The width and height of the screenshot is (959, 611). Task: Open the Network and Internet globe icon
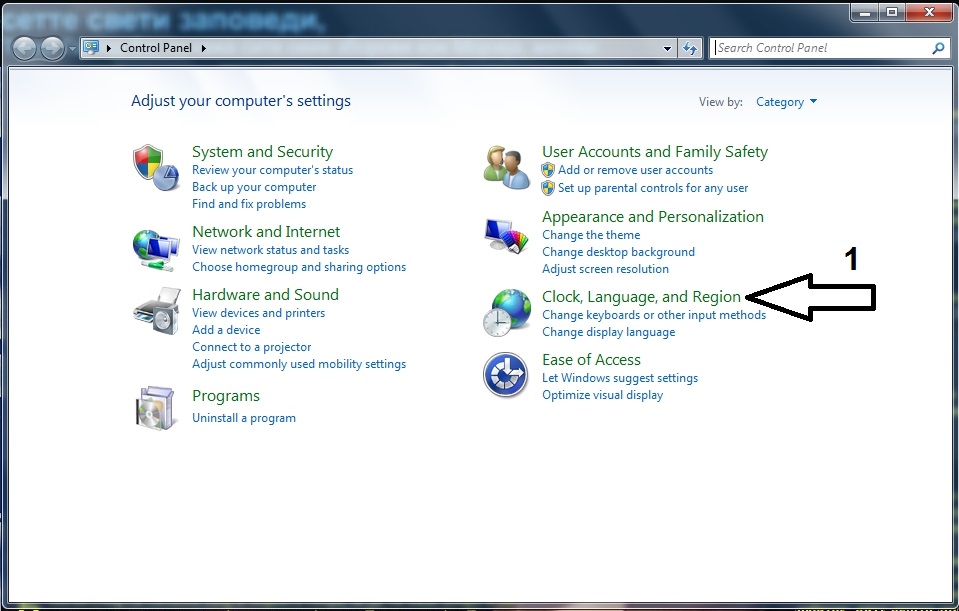[x=155, y=246]
